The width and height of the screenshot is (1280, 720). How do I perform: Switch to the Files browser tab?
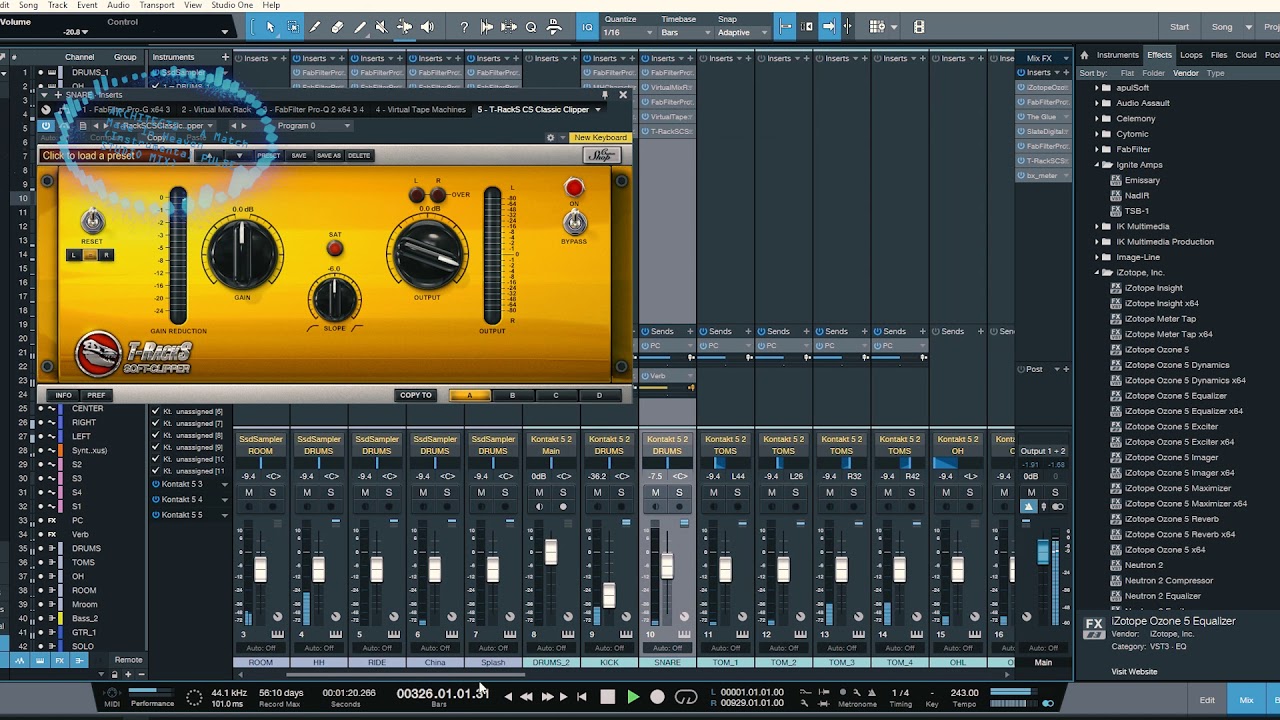(x=1219, y=55)
